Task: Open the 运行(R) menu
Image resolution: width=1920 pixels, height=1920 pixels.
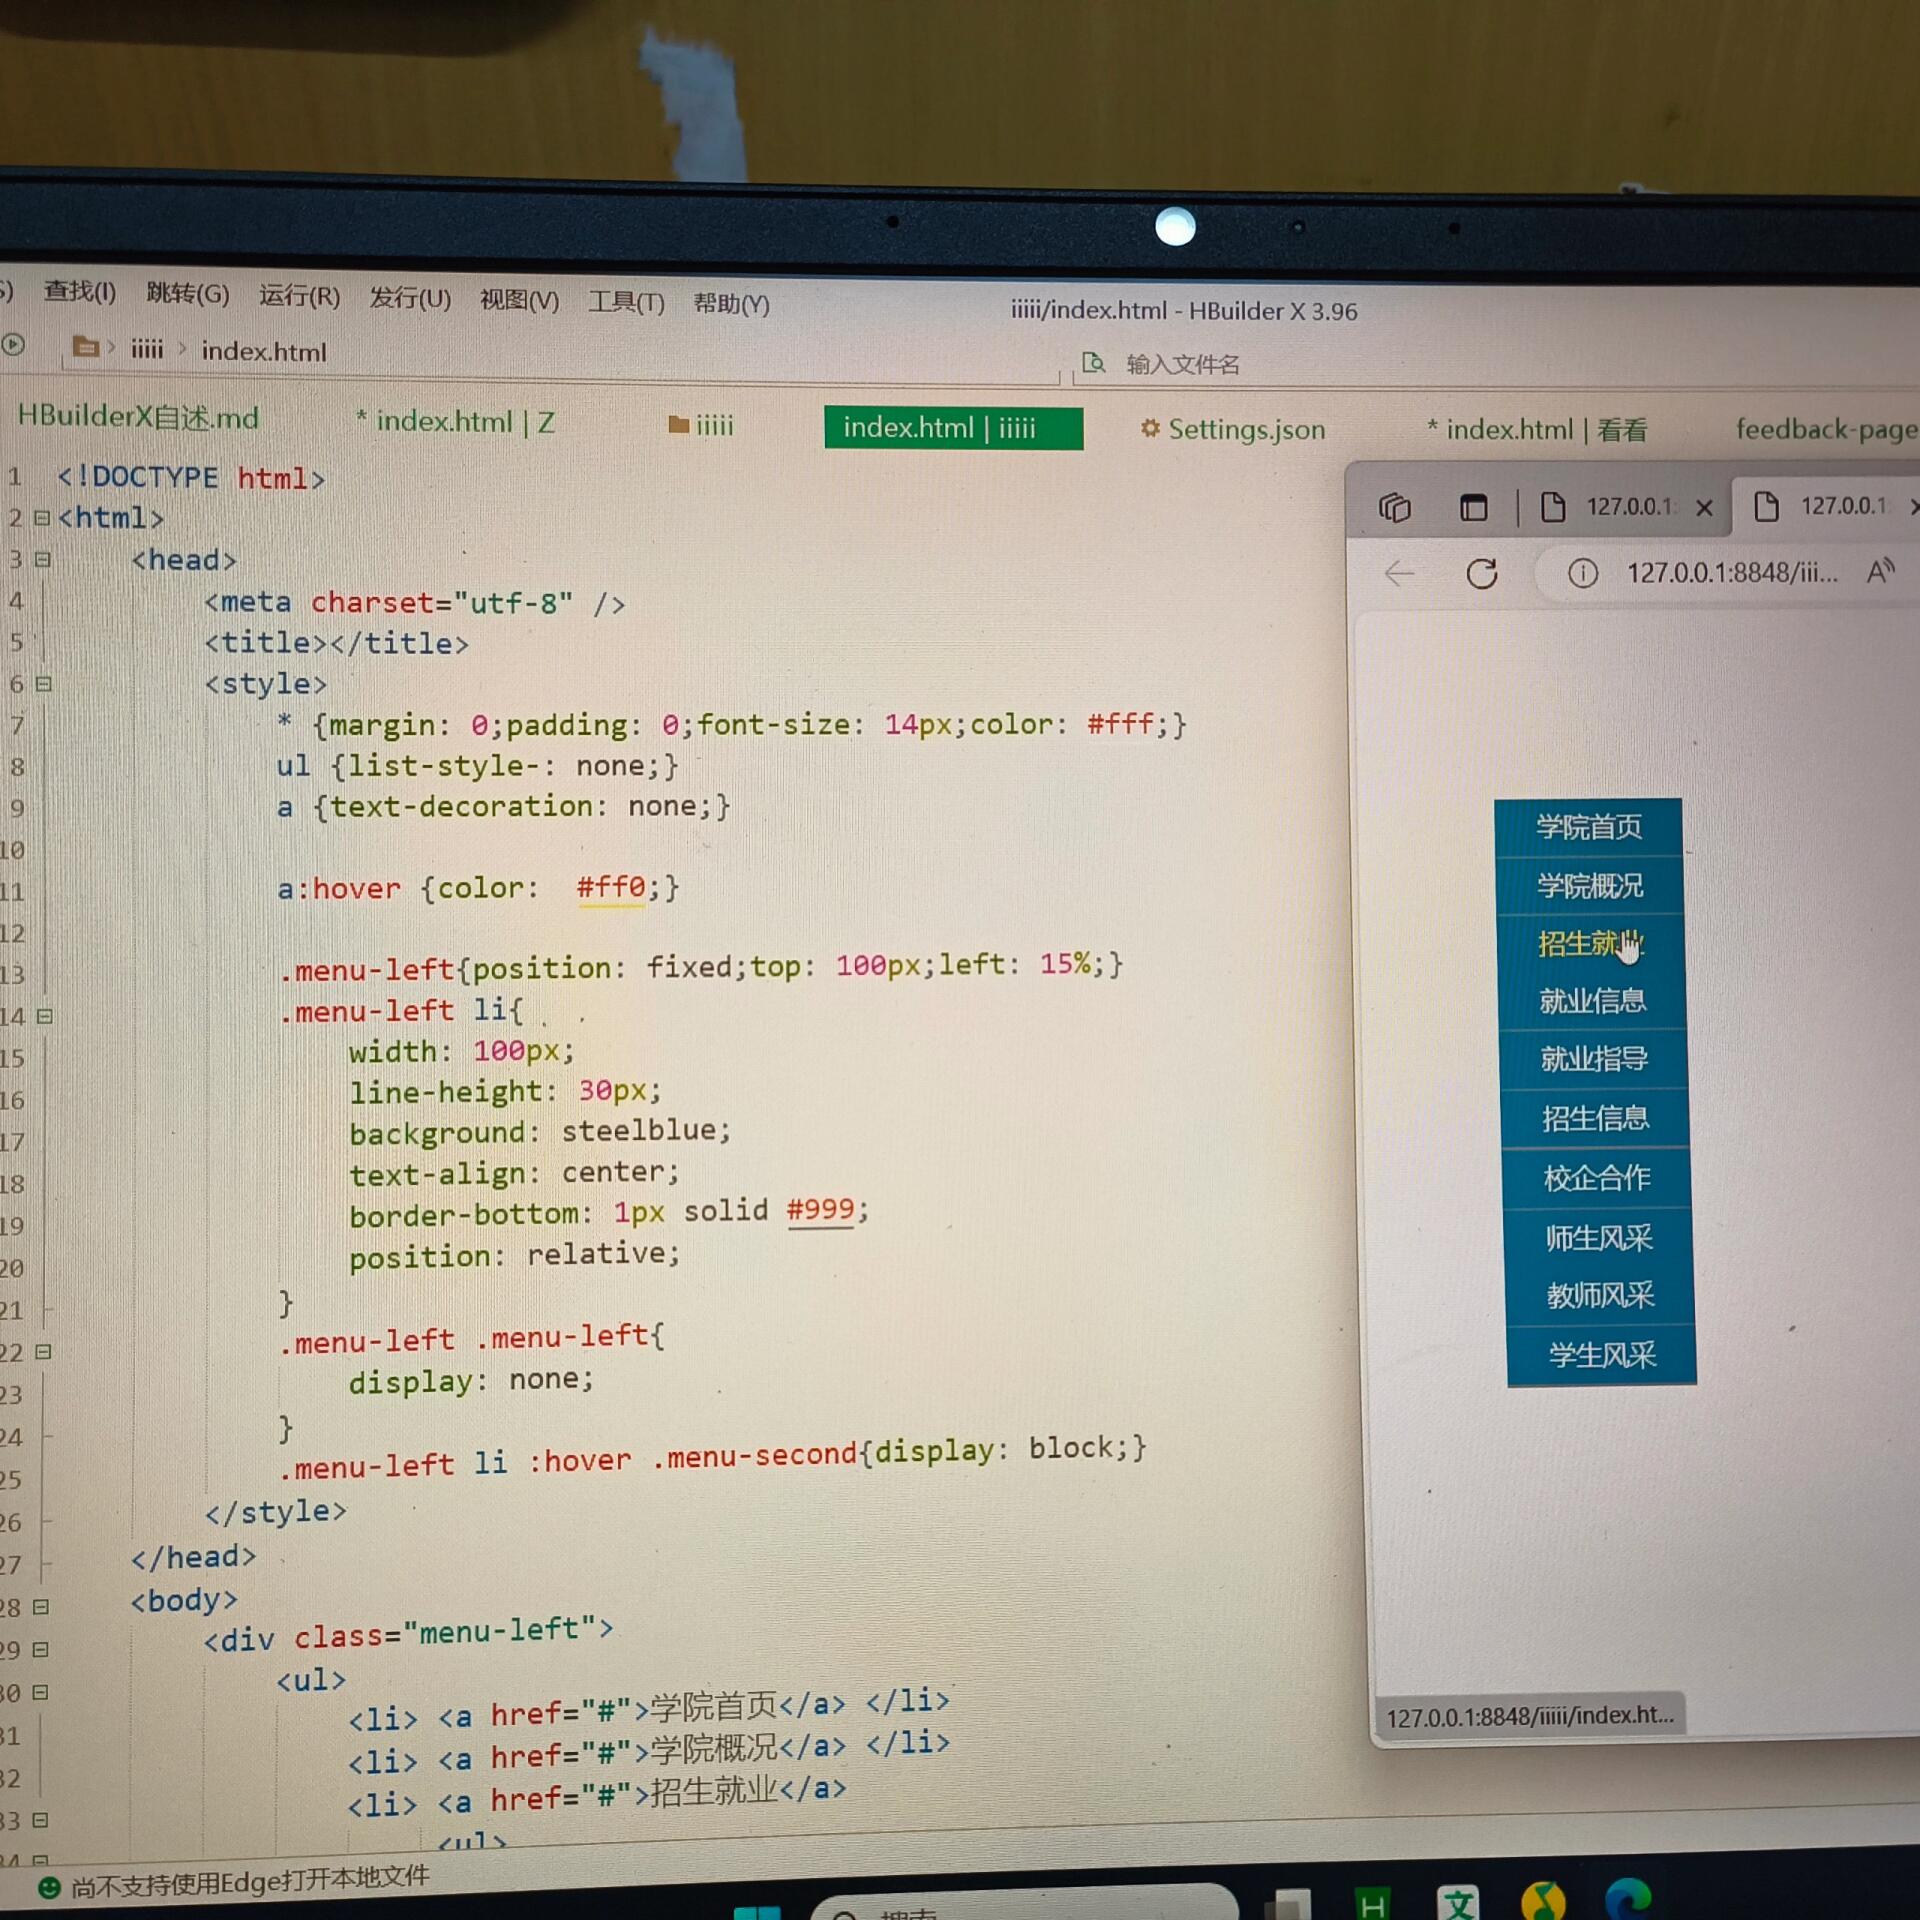Action: (x=299, y=296)
